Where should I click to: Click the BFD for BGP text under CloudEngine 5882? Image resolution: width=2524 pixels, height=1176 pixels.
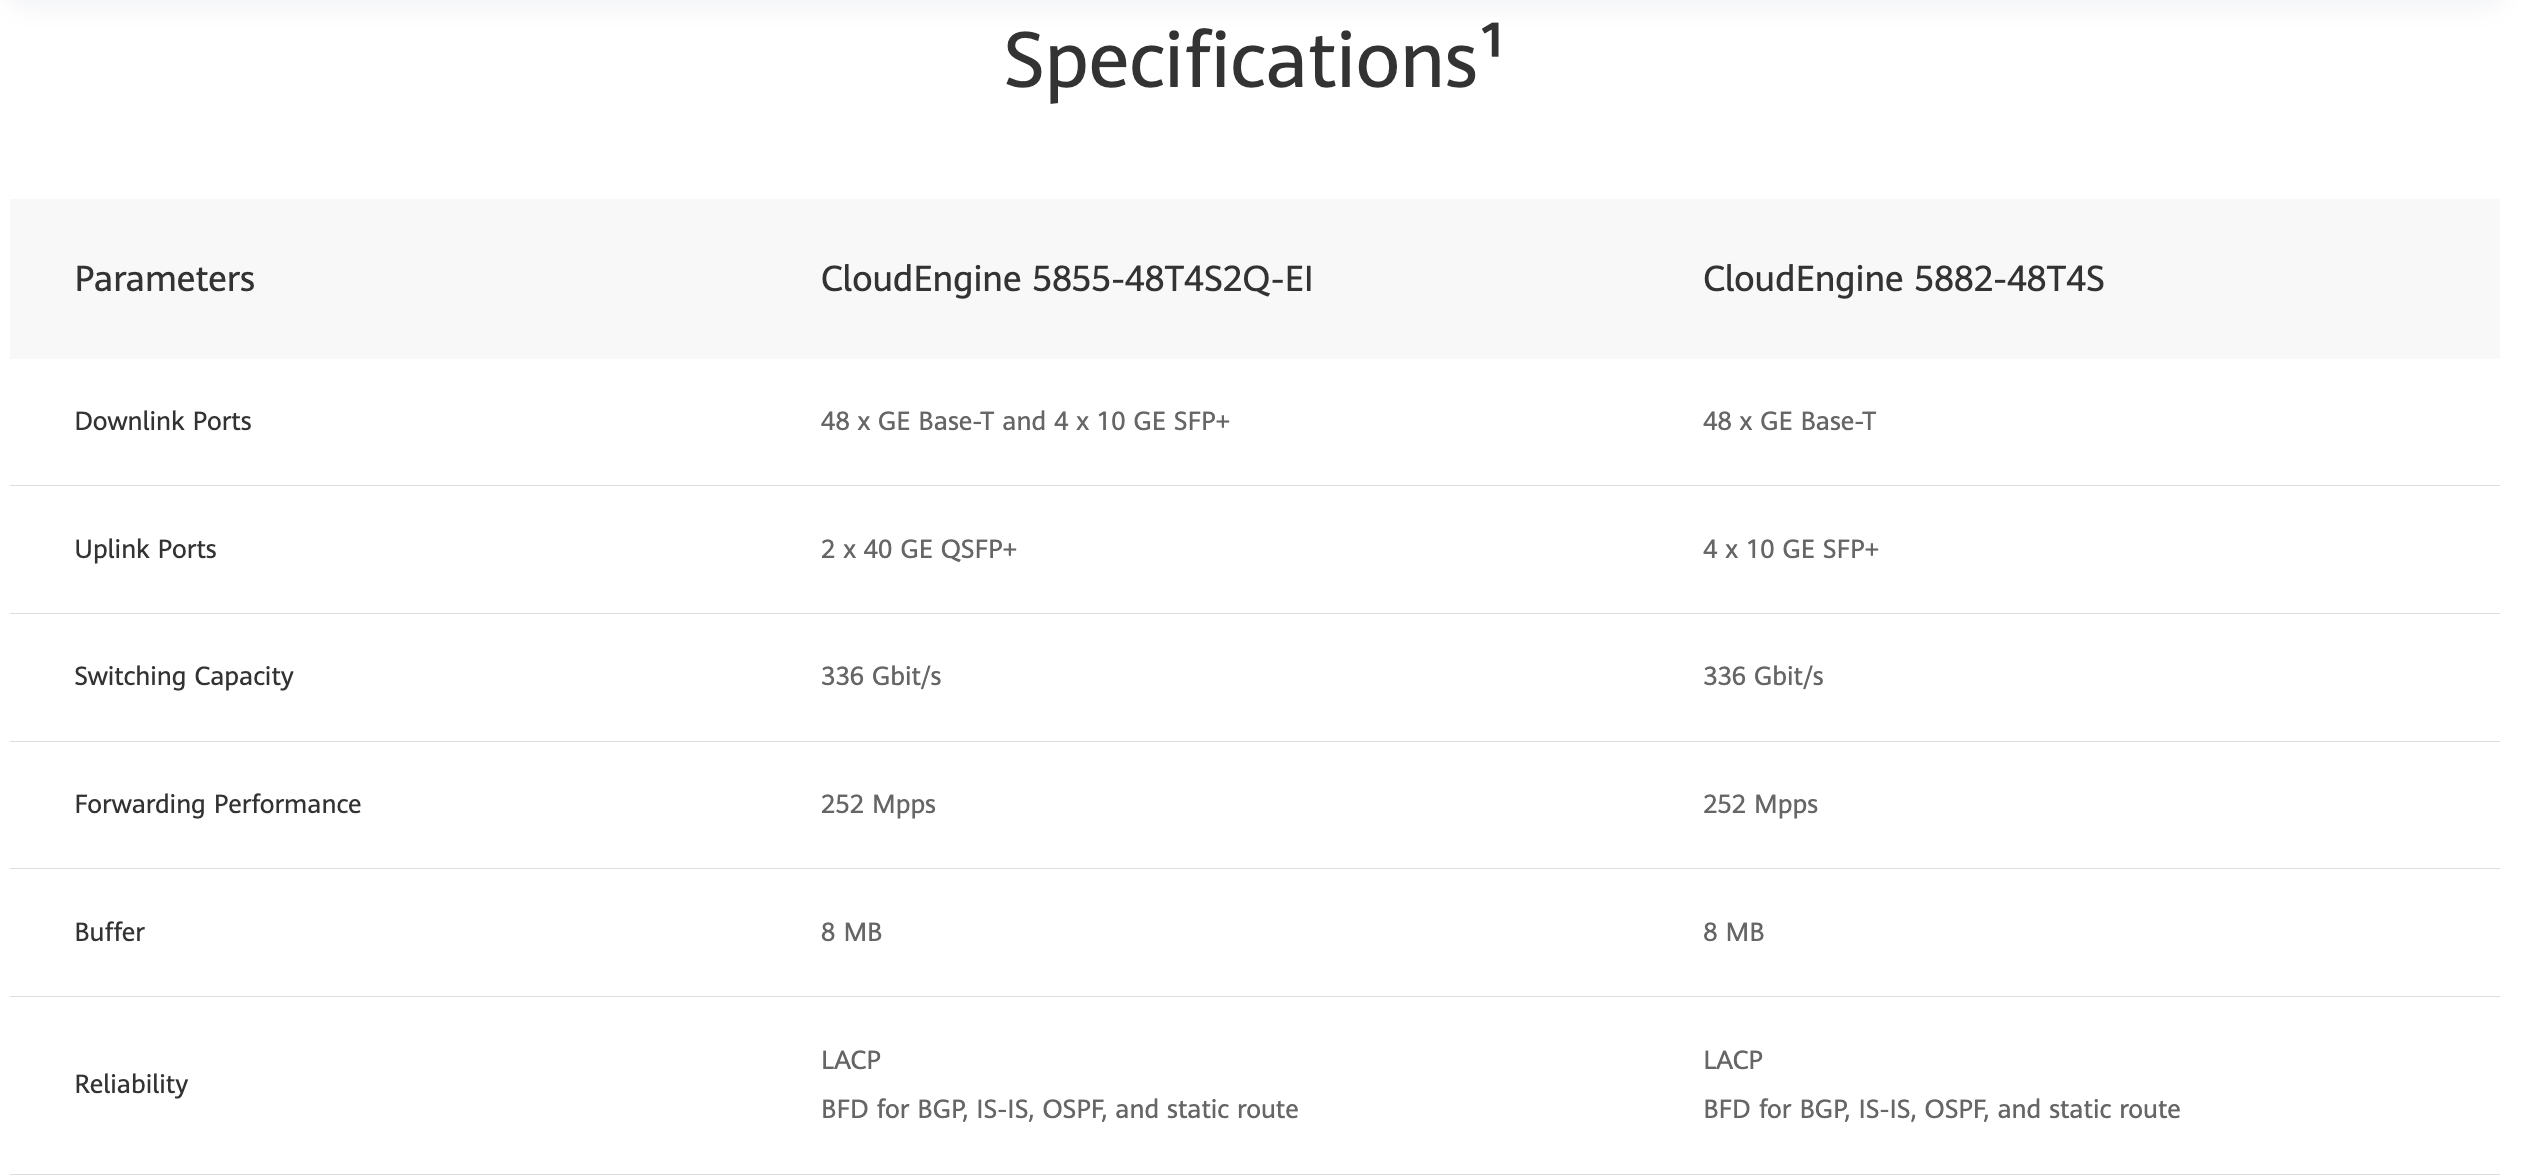tap(1941, 1109)
